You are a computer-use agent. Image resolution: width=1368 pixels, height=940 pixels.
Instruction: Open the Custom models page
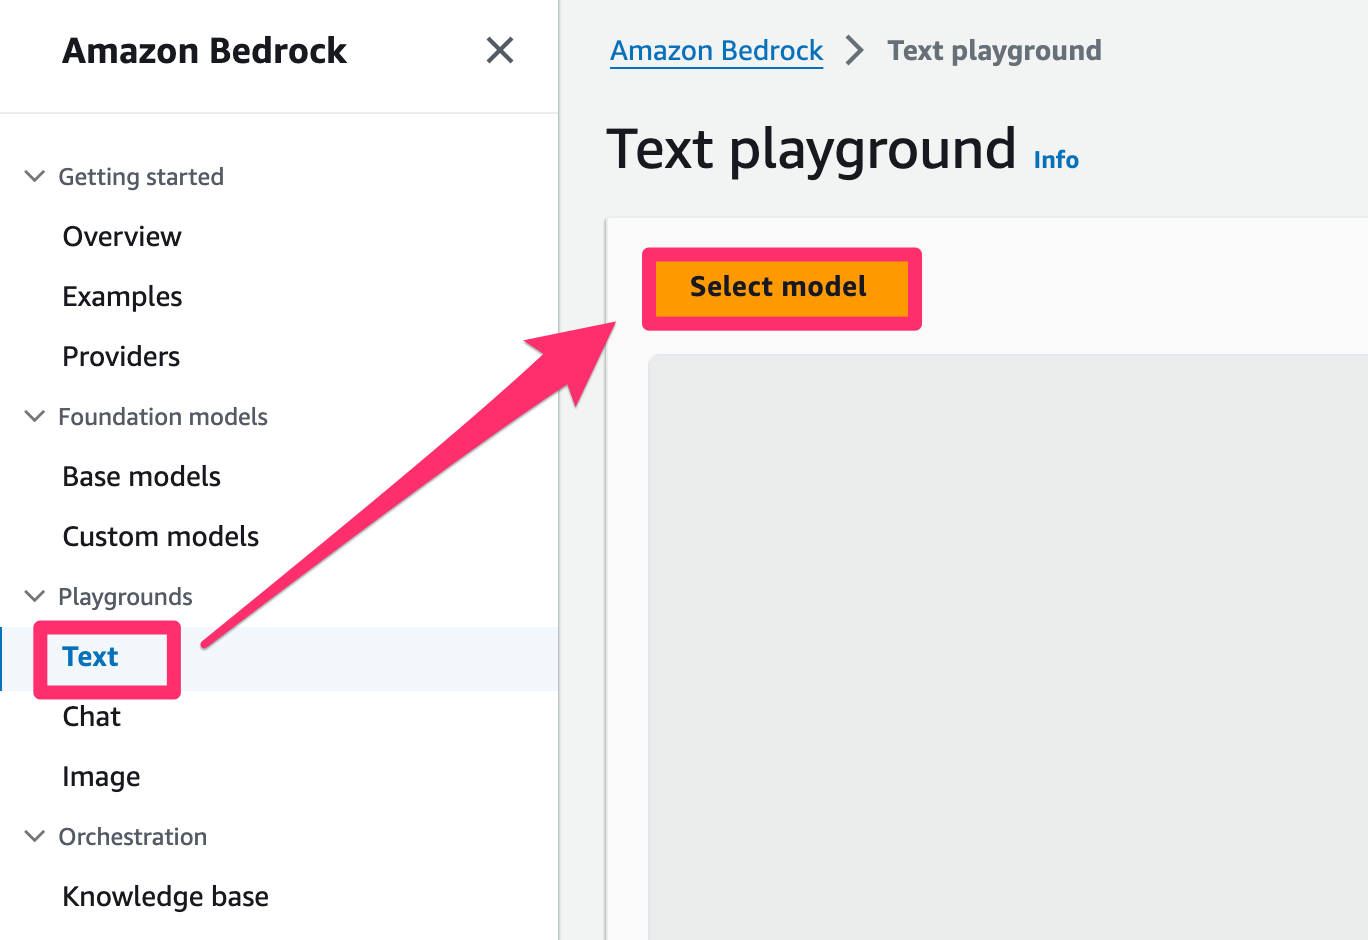tap(160, 536)
